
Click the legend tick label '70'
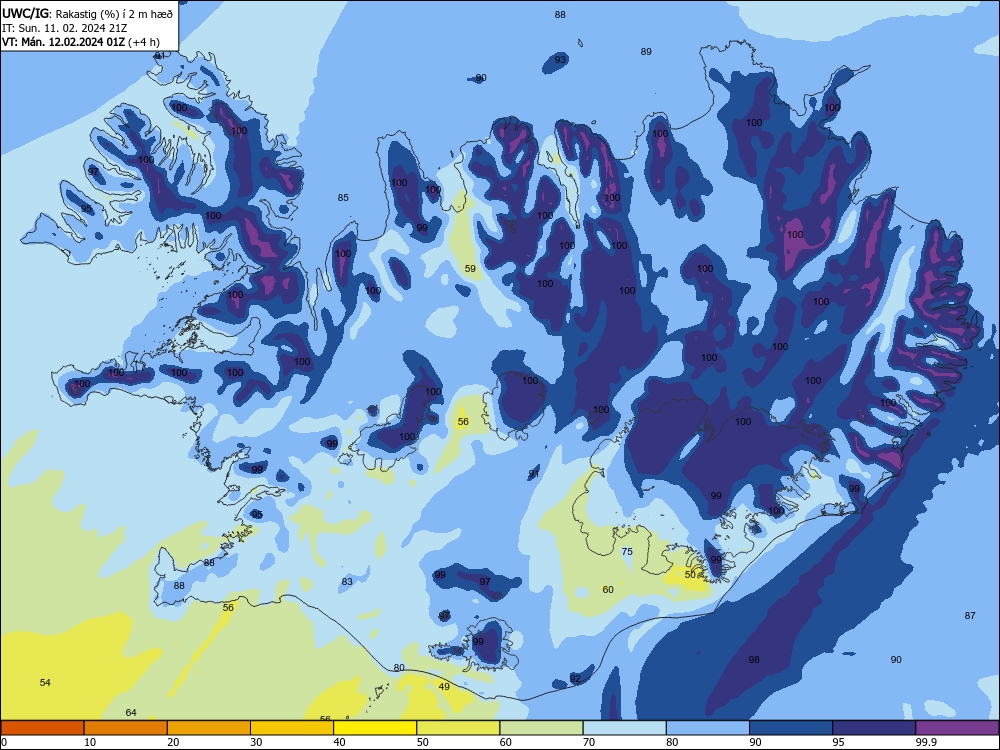(589, 742)
